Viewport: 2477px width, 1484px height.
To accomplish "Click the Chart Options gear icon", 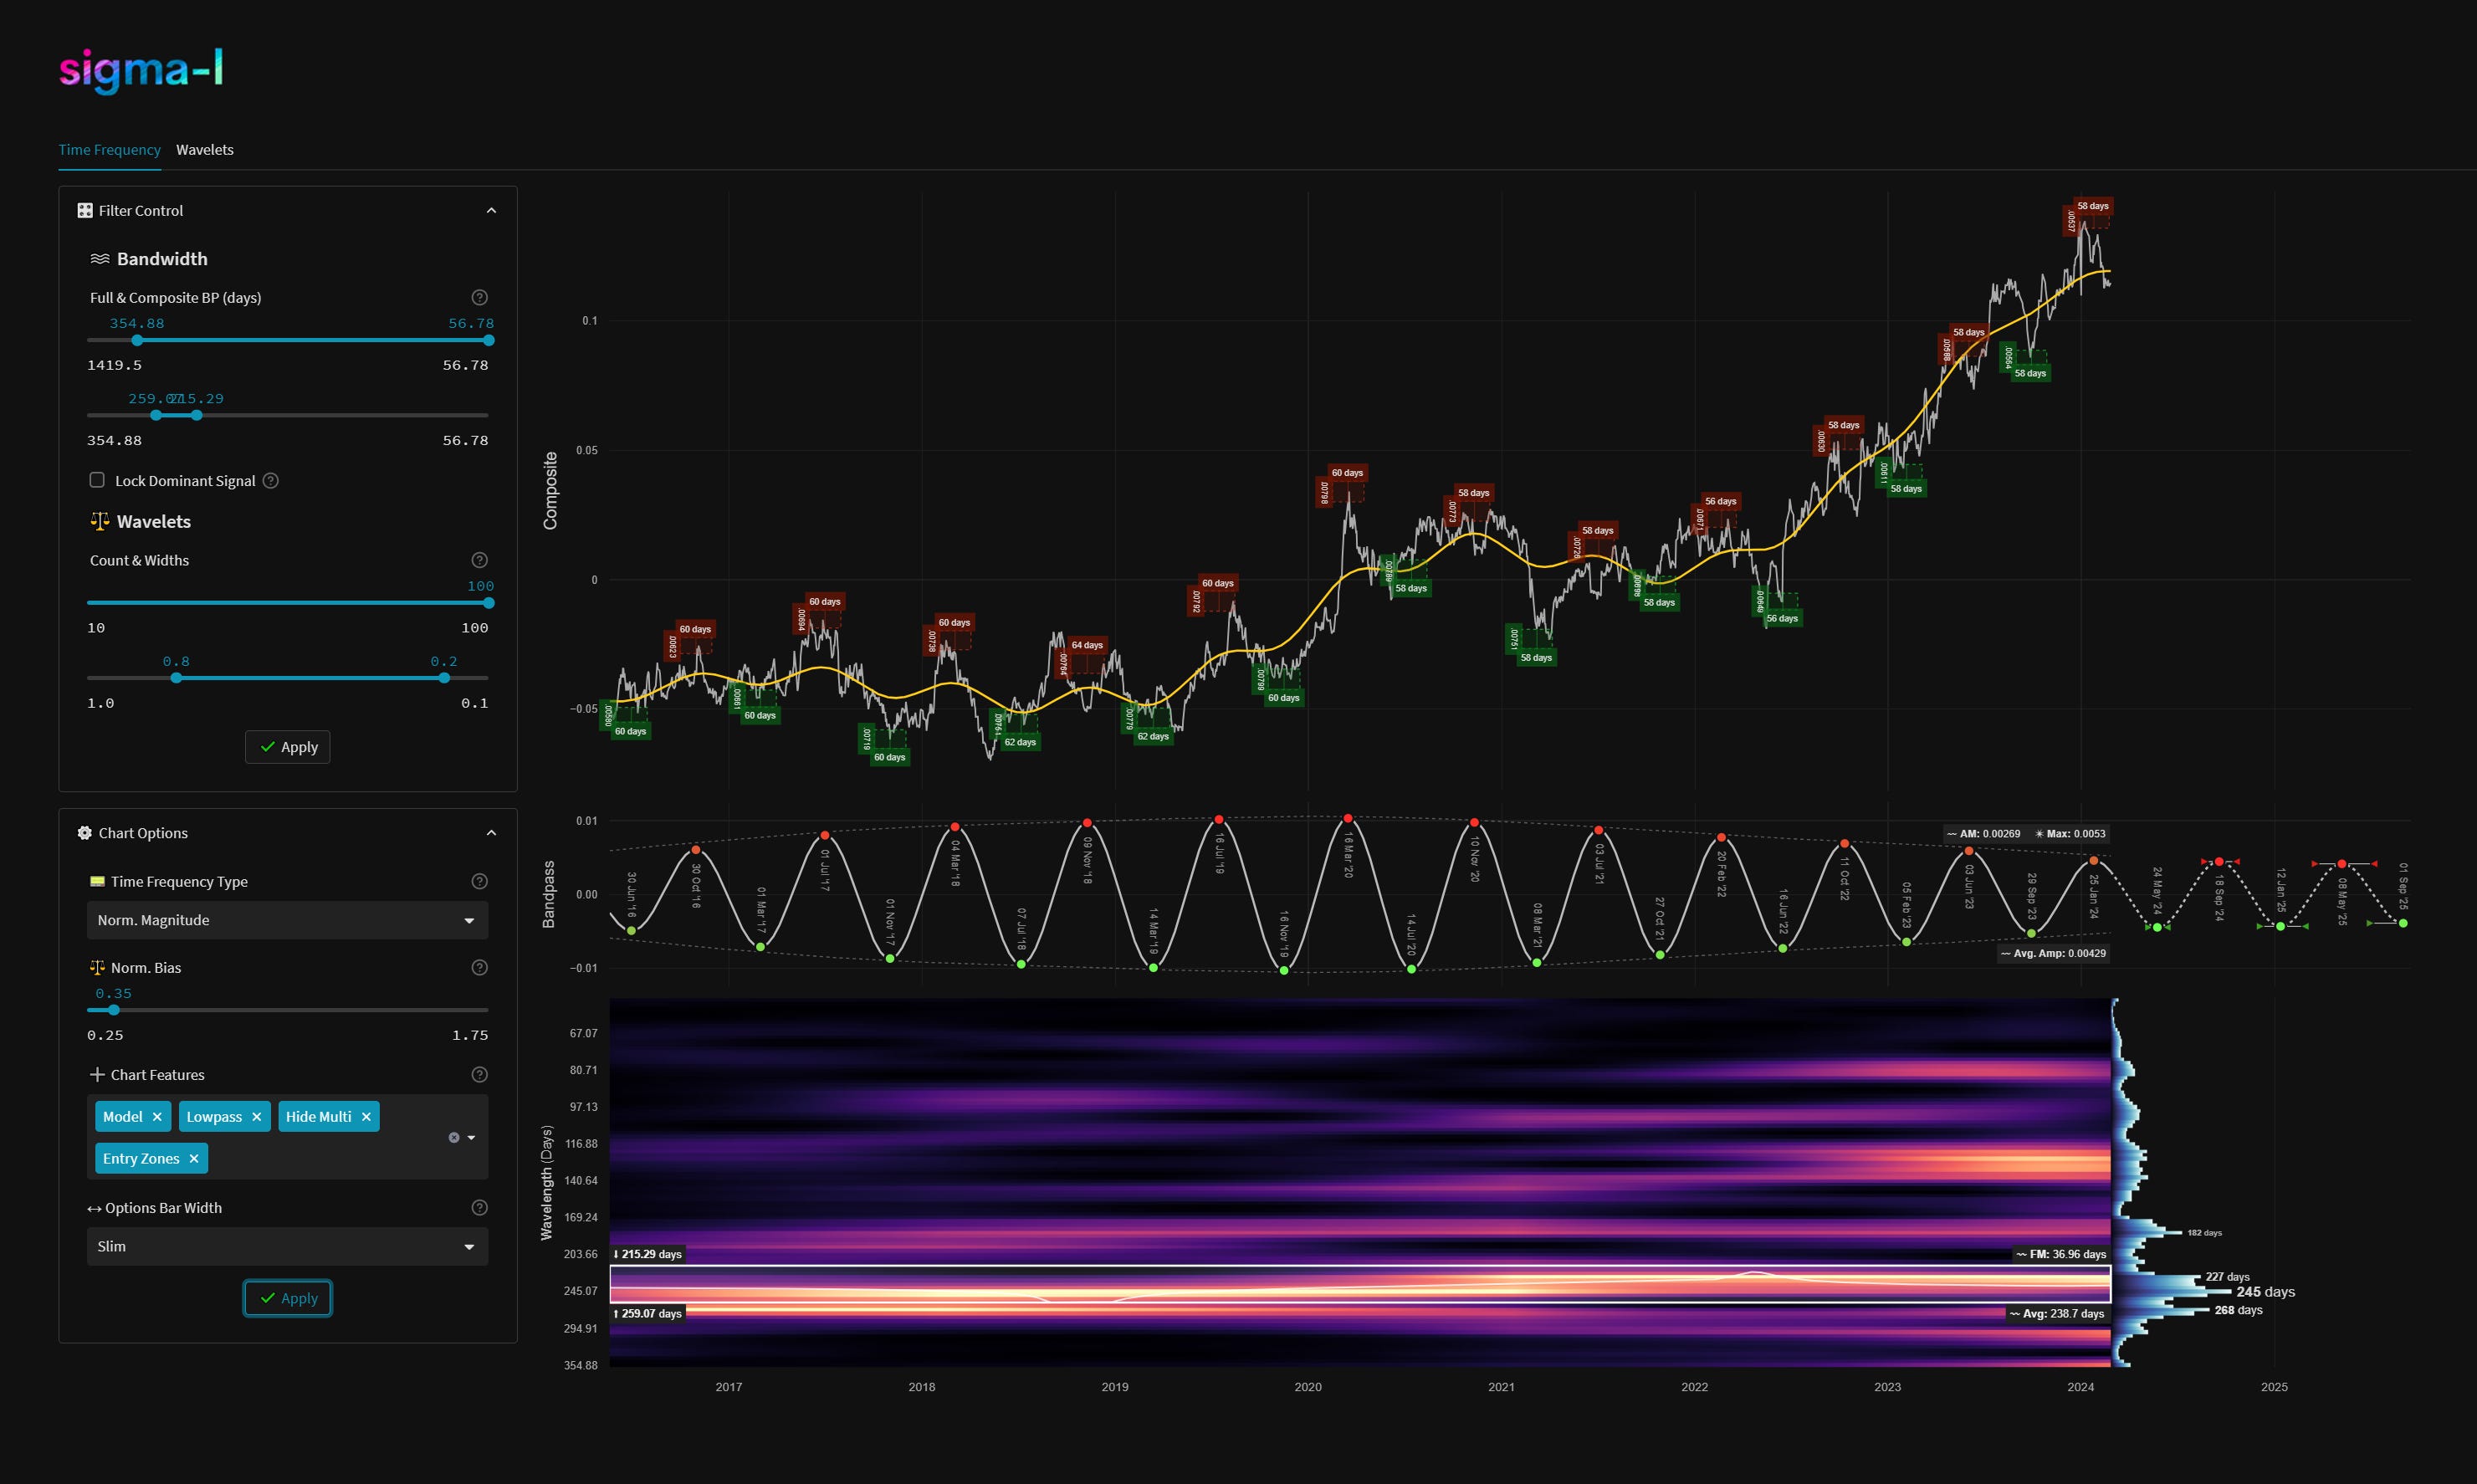I will pos(85,833).
